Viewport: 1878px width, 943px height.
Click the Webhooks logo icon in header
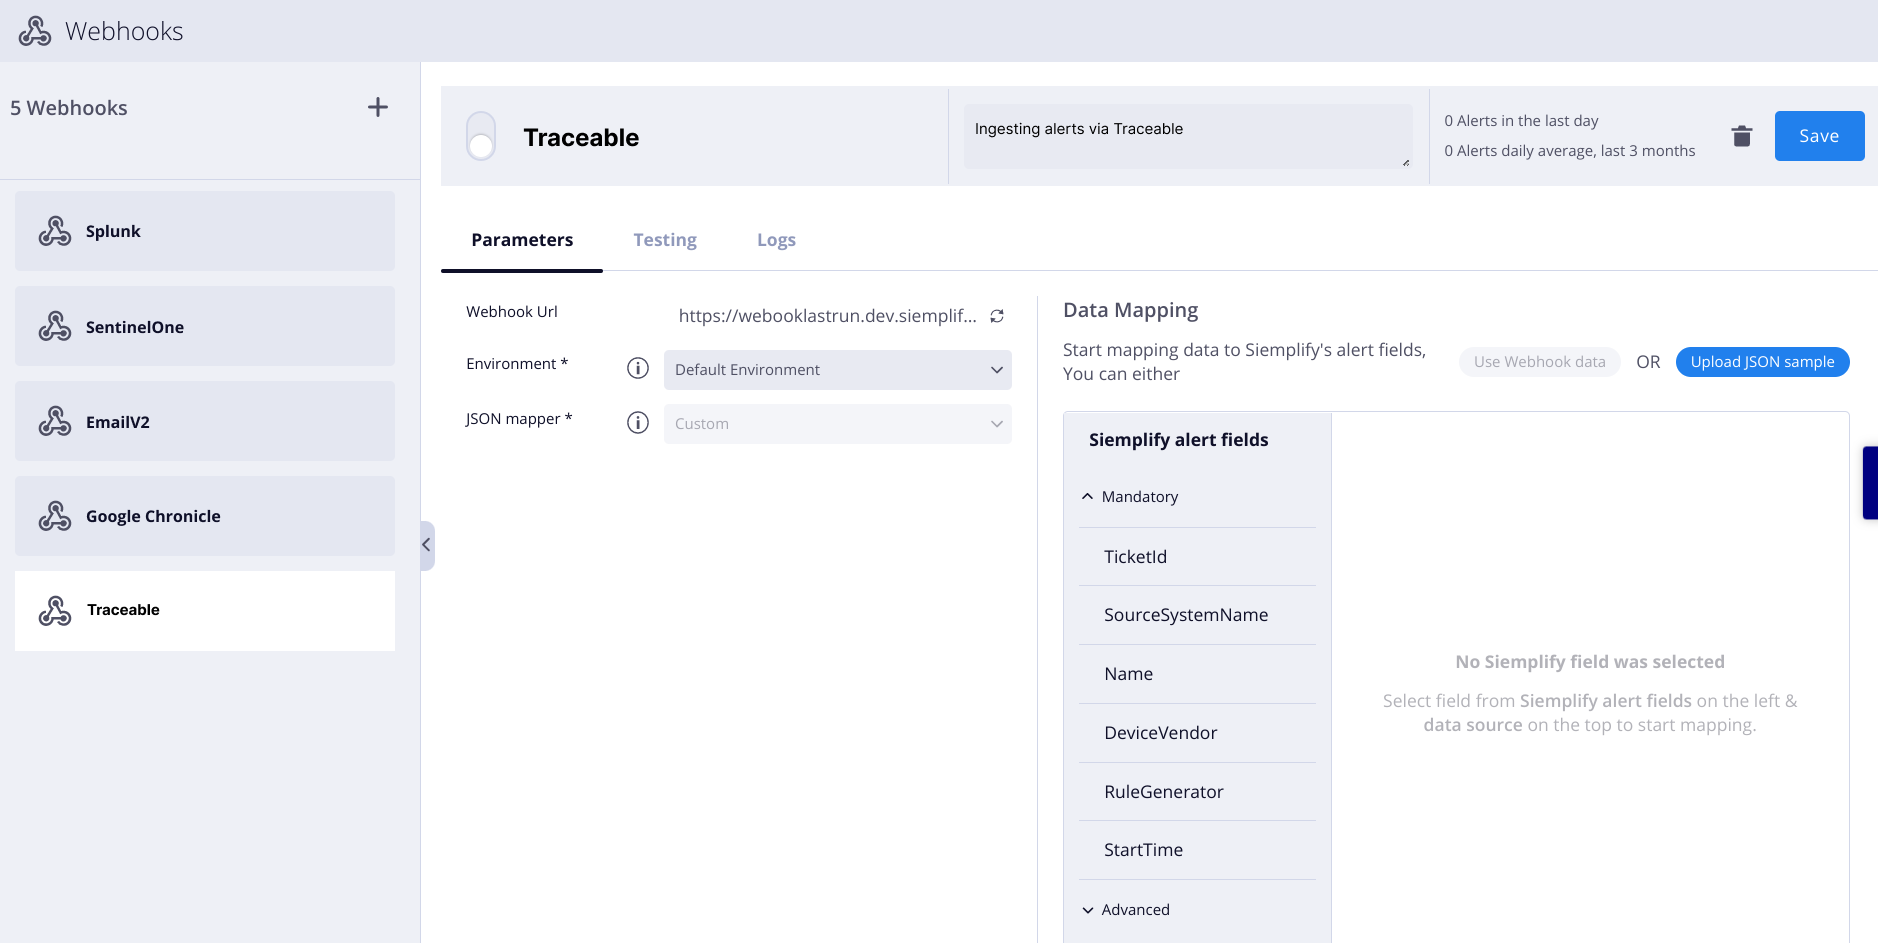tap(35, 31)
